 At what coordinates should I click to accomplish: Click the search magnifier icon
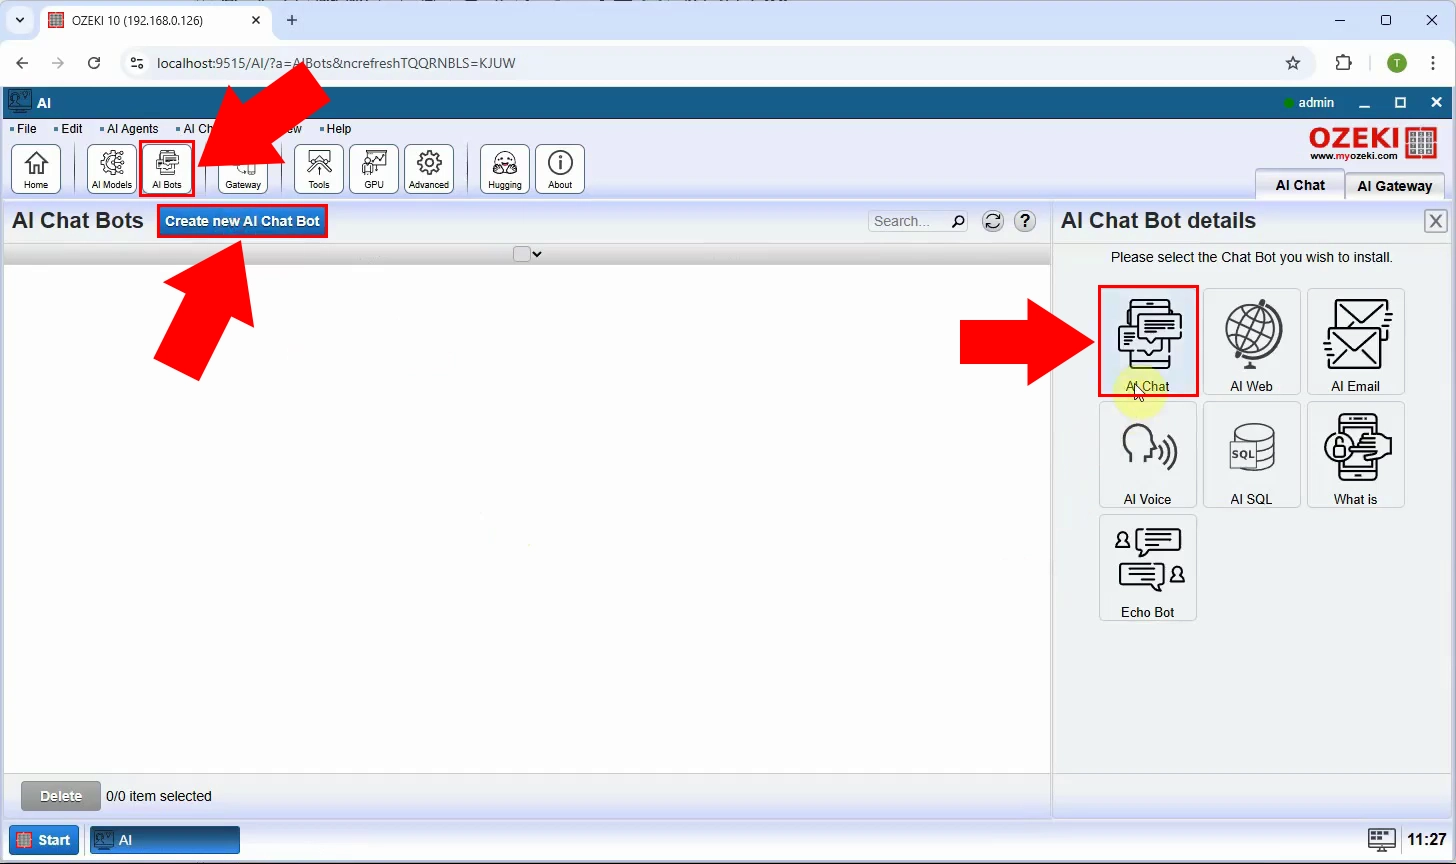click(x=958, y=221)
